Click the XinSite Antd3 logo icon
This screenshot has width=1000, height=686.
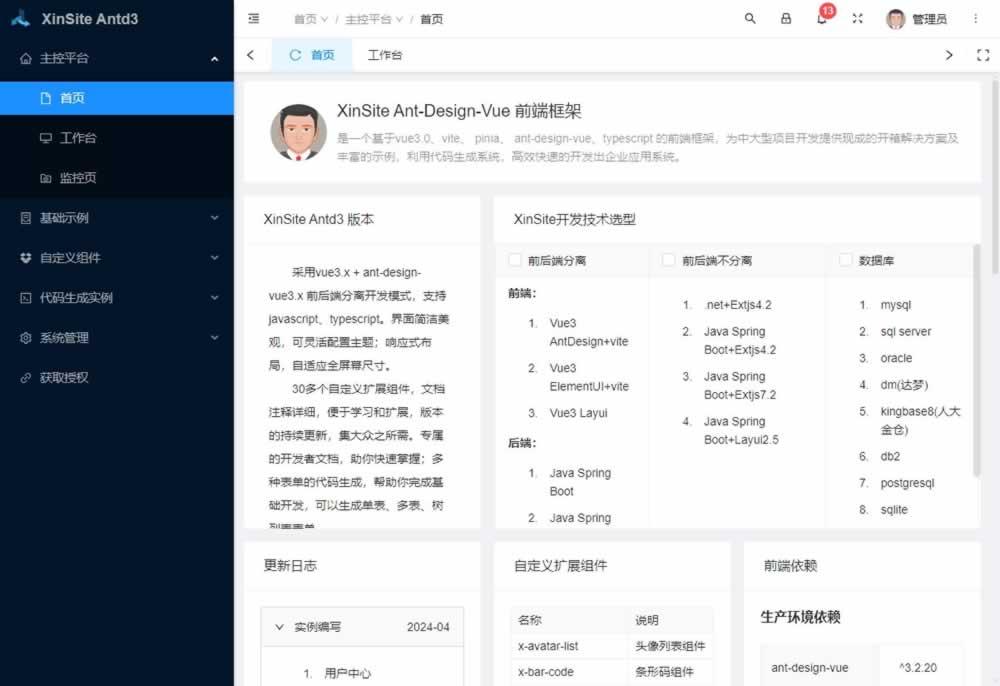pos(21,18)
